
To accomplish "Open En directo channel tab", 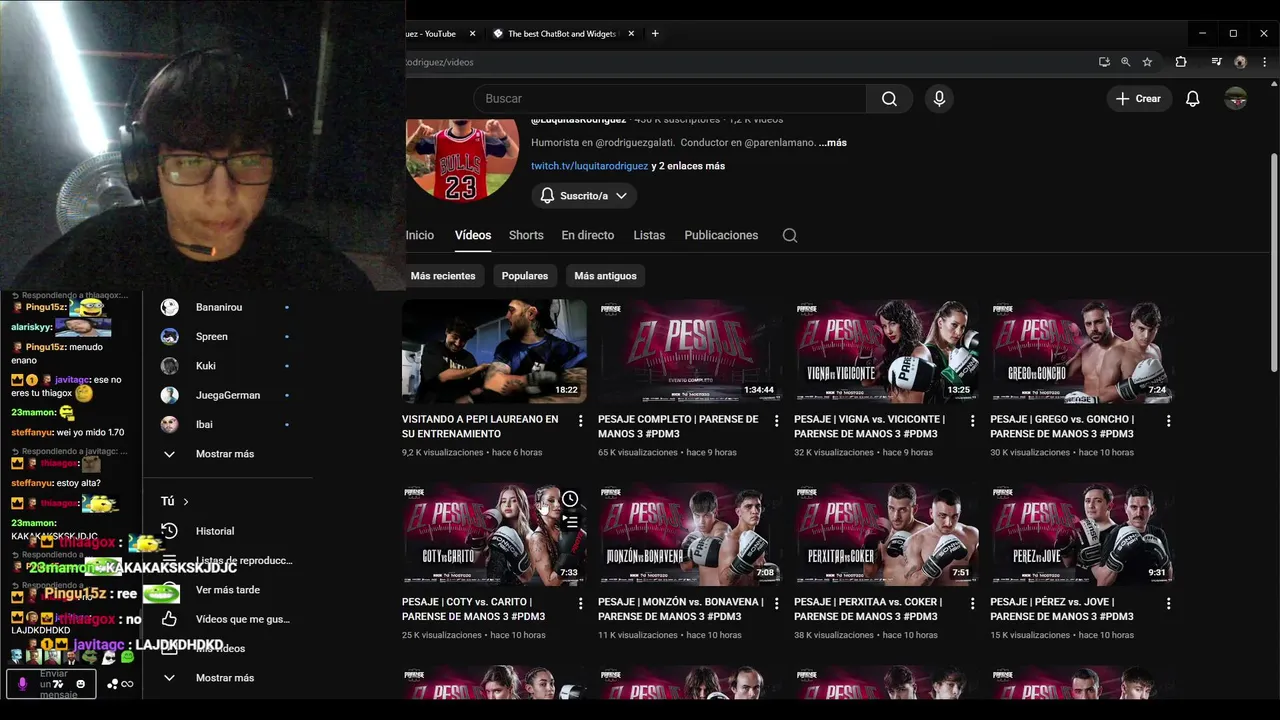I will pos(588,235).
